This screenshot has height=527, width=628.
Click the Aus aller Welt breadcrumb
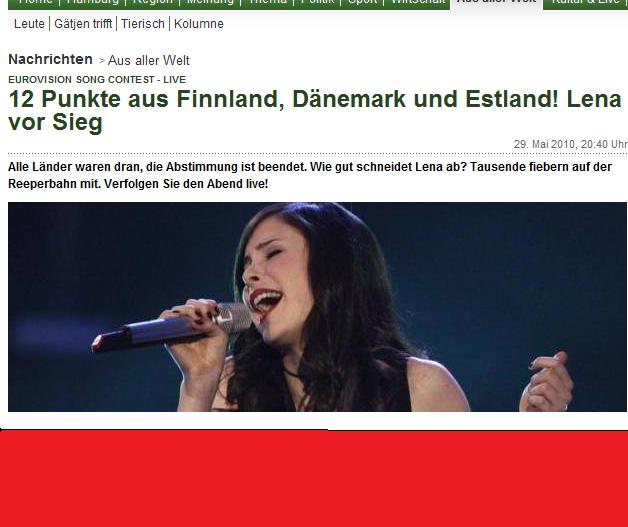[149, 60]
